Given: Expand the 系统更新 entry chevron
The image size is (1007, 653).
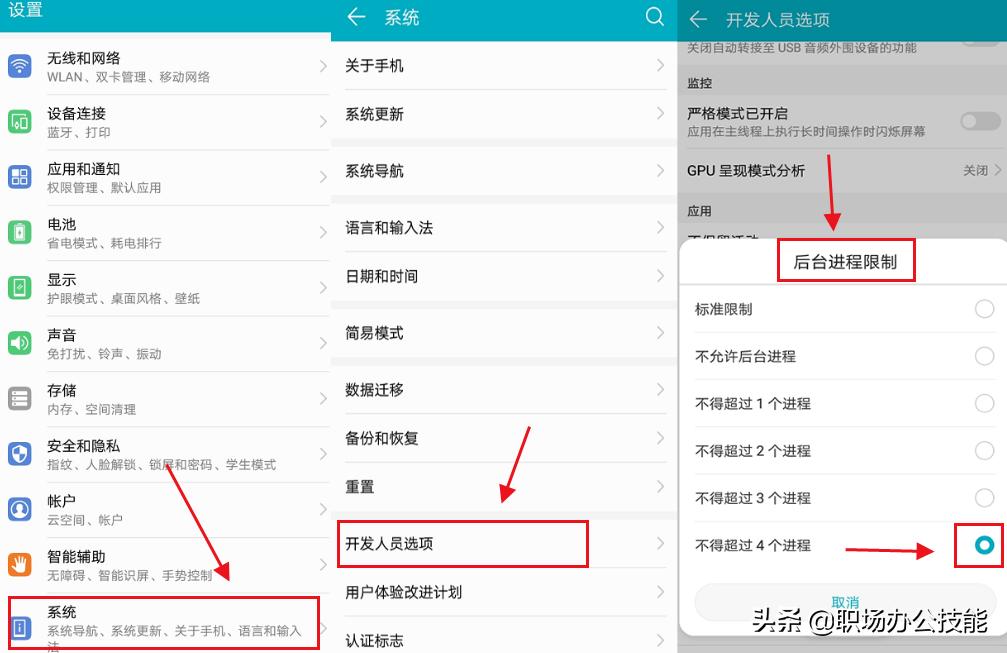Looking at the screenshot, I should pos(660,114).
